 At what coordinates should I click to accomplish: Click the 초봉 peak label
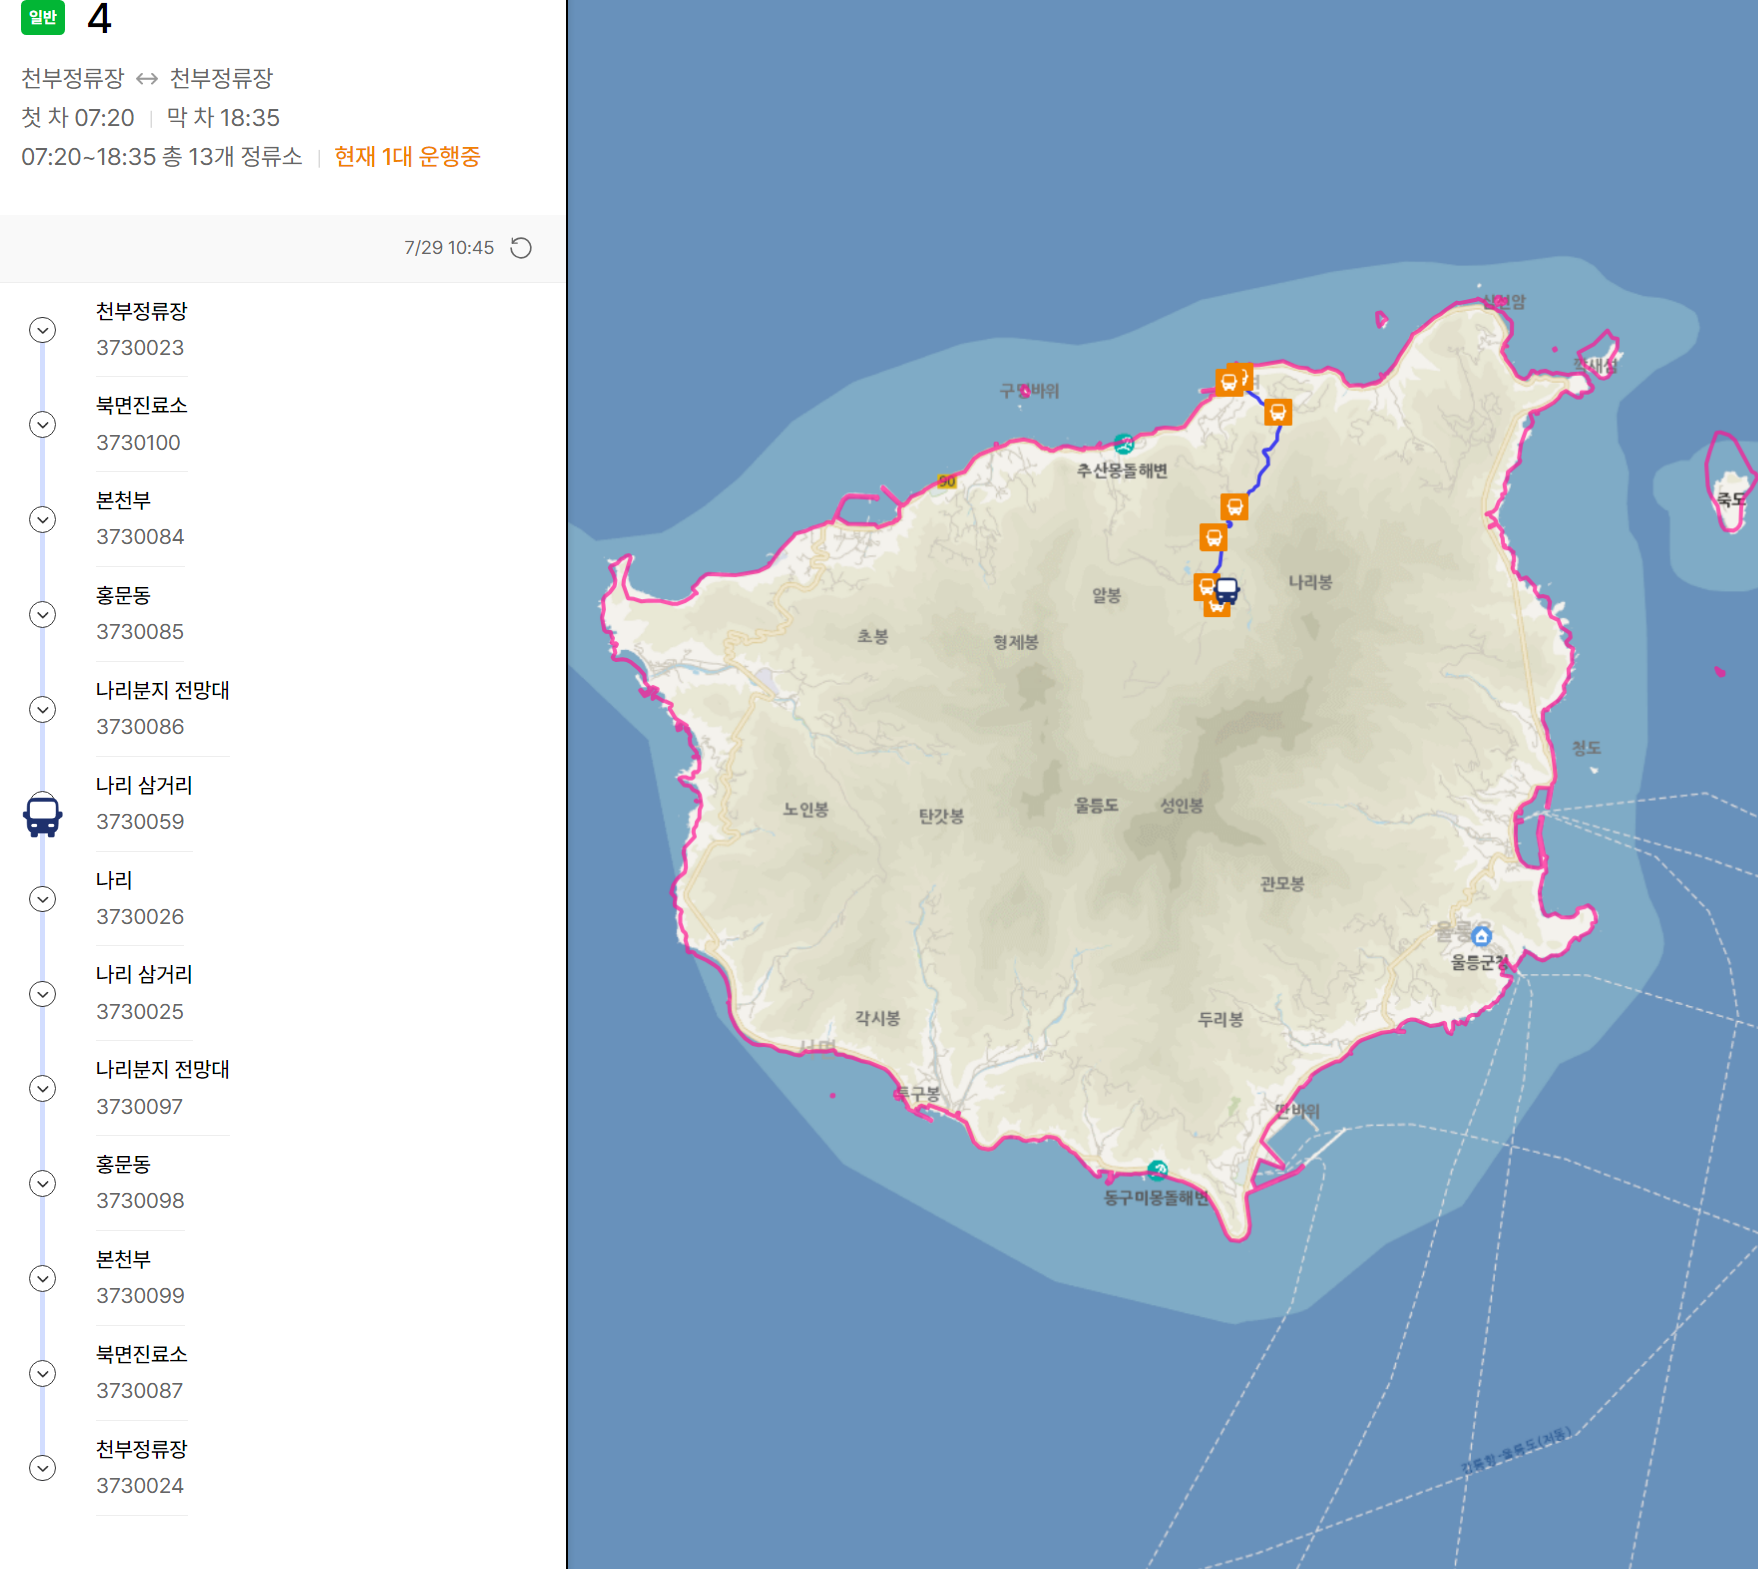(873, 636)
